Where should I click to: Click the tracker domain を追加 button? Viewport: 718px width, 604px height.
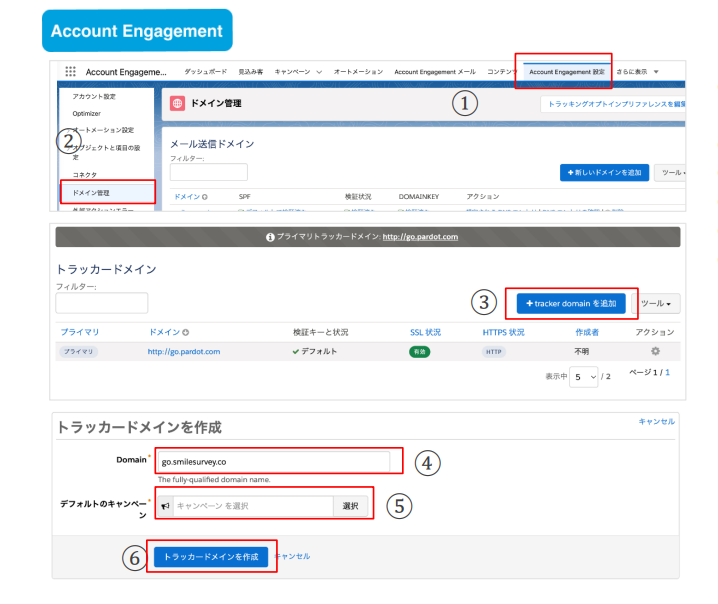click(571, 304)
